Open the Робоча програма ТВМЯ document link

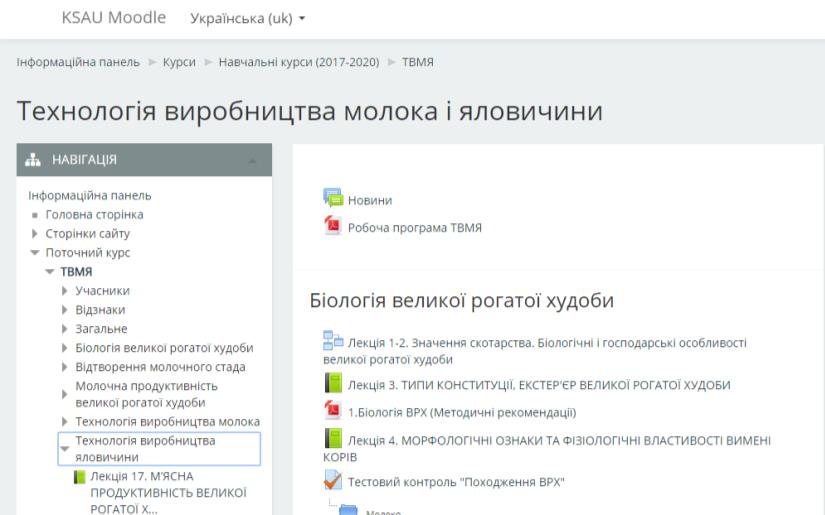tap(415, 228)
